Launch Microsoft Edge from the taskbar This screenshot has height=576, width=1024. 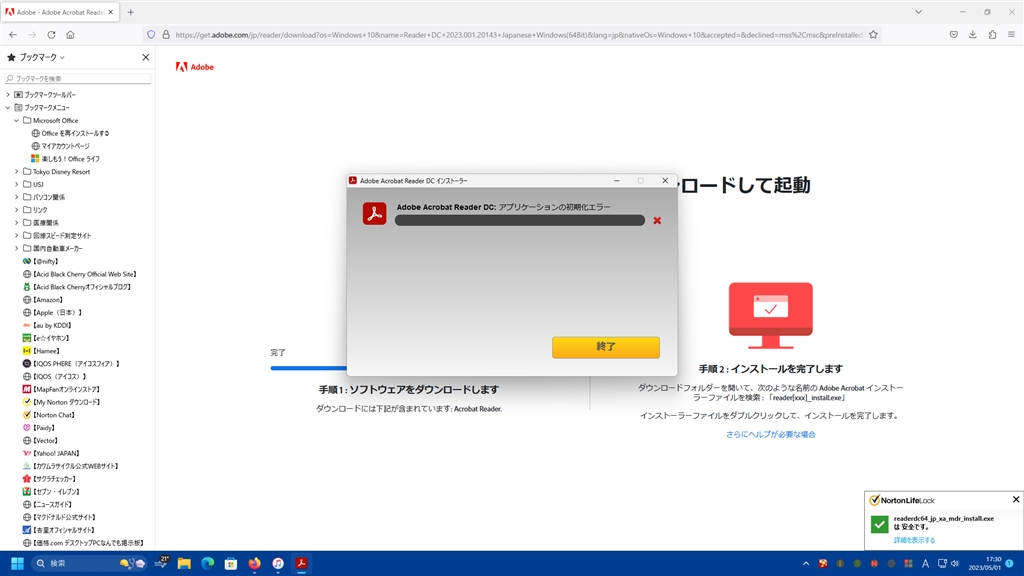tap(208, 563)
